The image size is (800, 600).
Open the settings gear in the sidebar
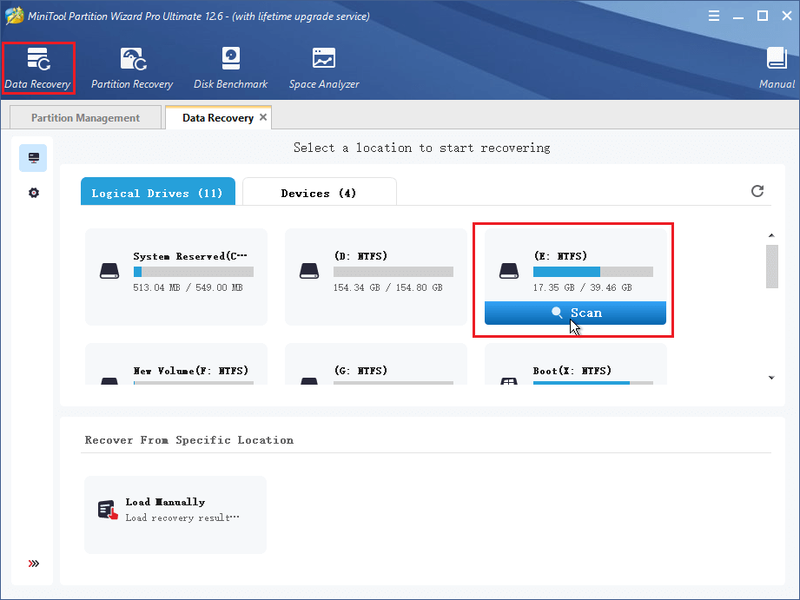[34, 193]
